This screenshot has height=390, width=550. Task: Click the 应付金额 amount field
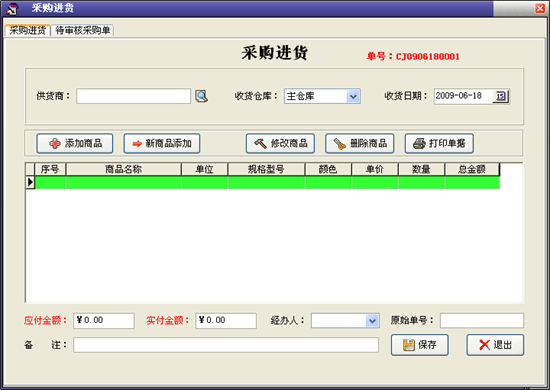coord(104,321)
